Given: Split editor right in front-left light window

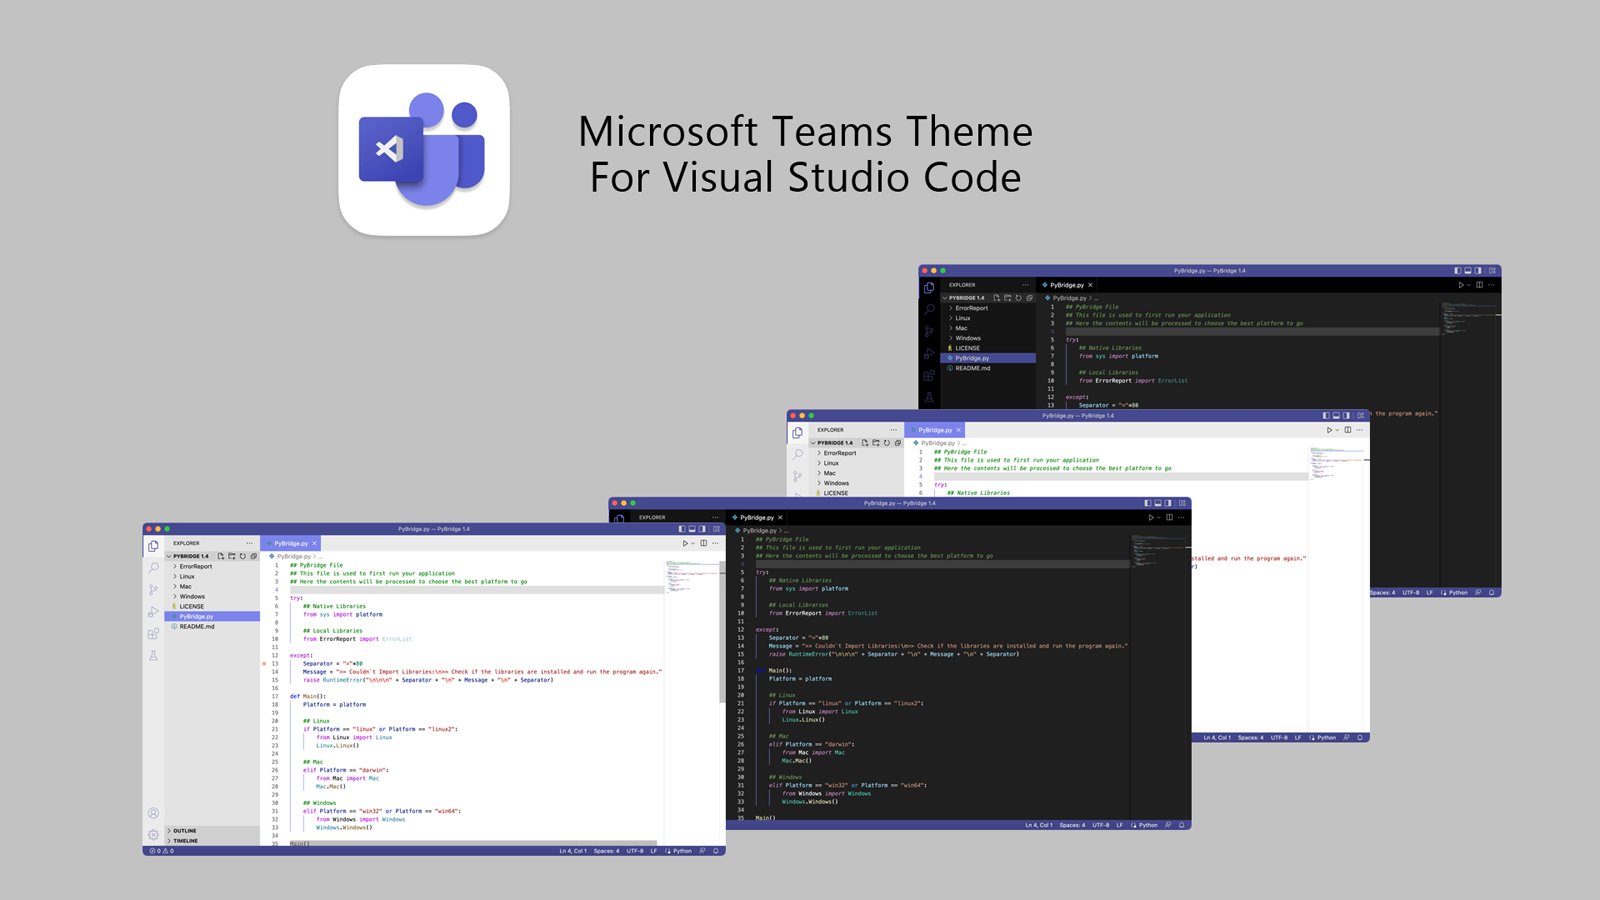Looking at the screenshot, I should (703, 543).
